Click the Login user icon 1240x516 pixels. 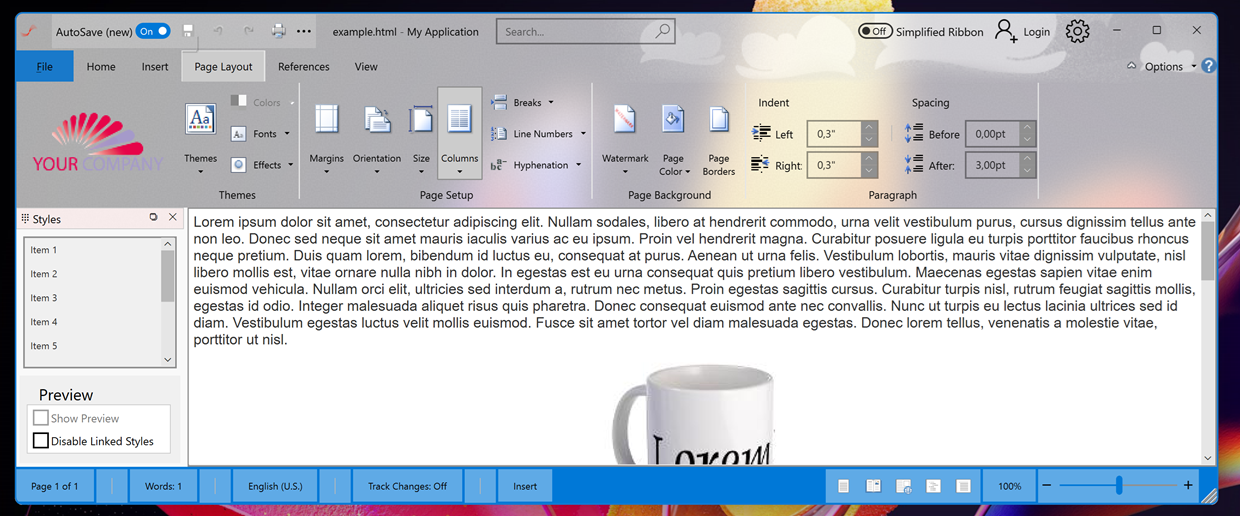point(1006,31)
